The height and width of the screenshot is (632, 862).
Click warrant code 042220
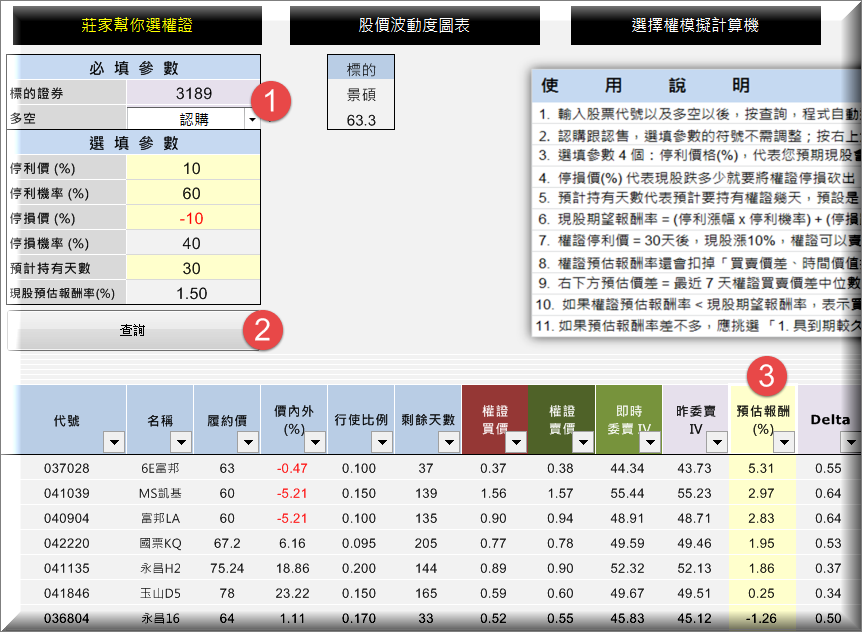point(67,544)
